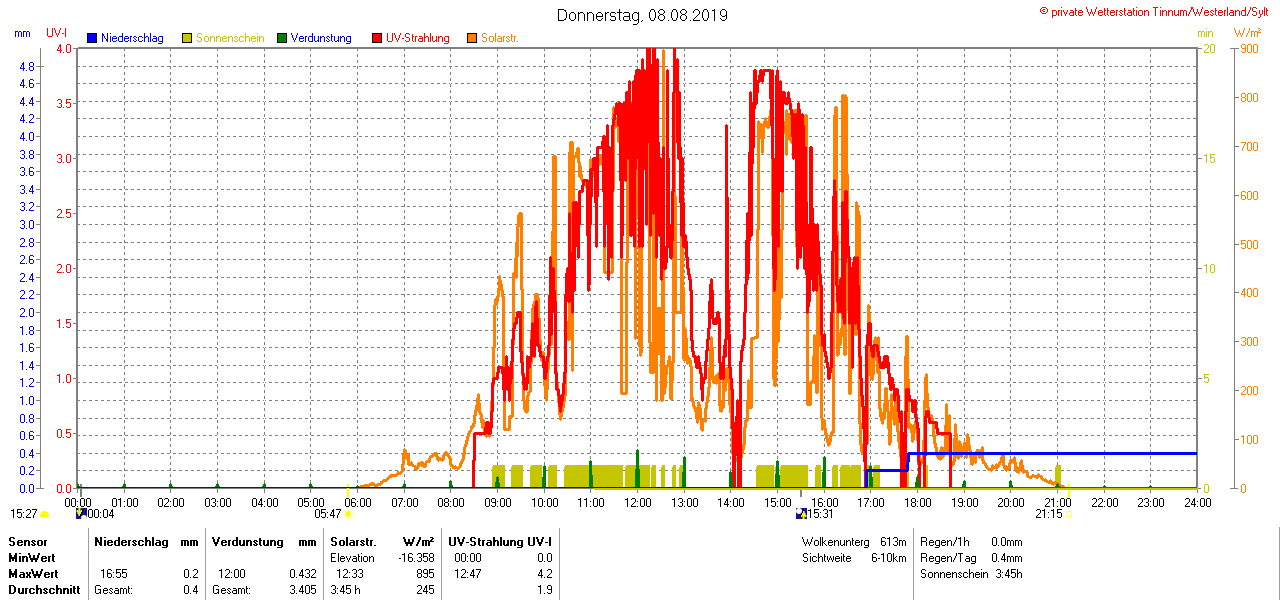Click the Verdunstung column header in table
Image resolution: width=1280 pixels, height=600 pixels.
[x=246, y=541]
